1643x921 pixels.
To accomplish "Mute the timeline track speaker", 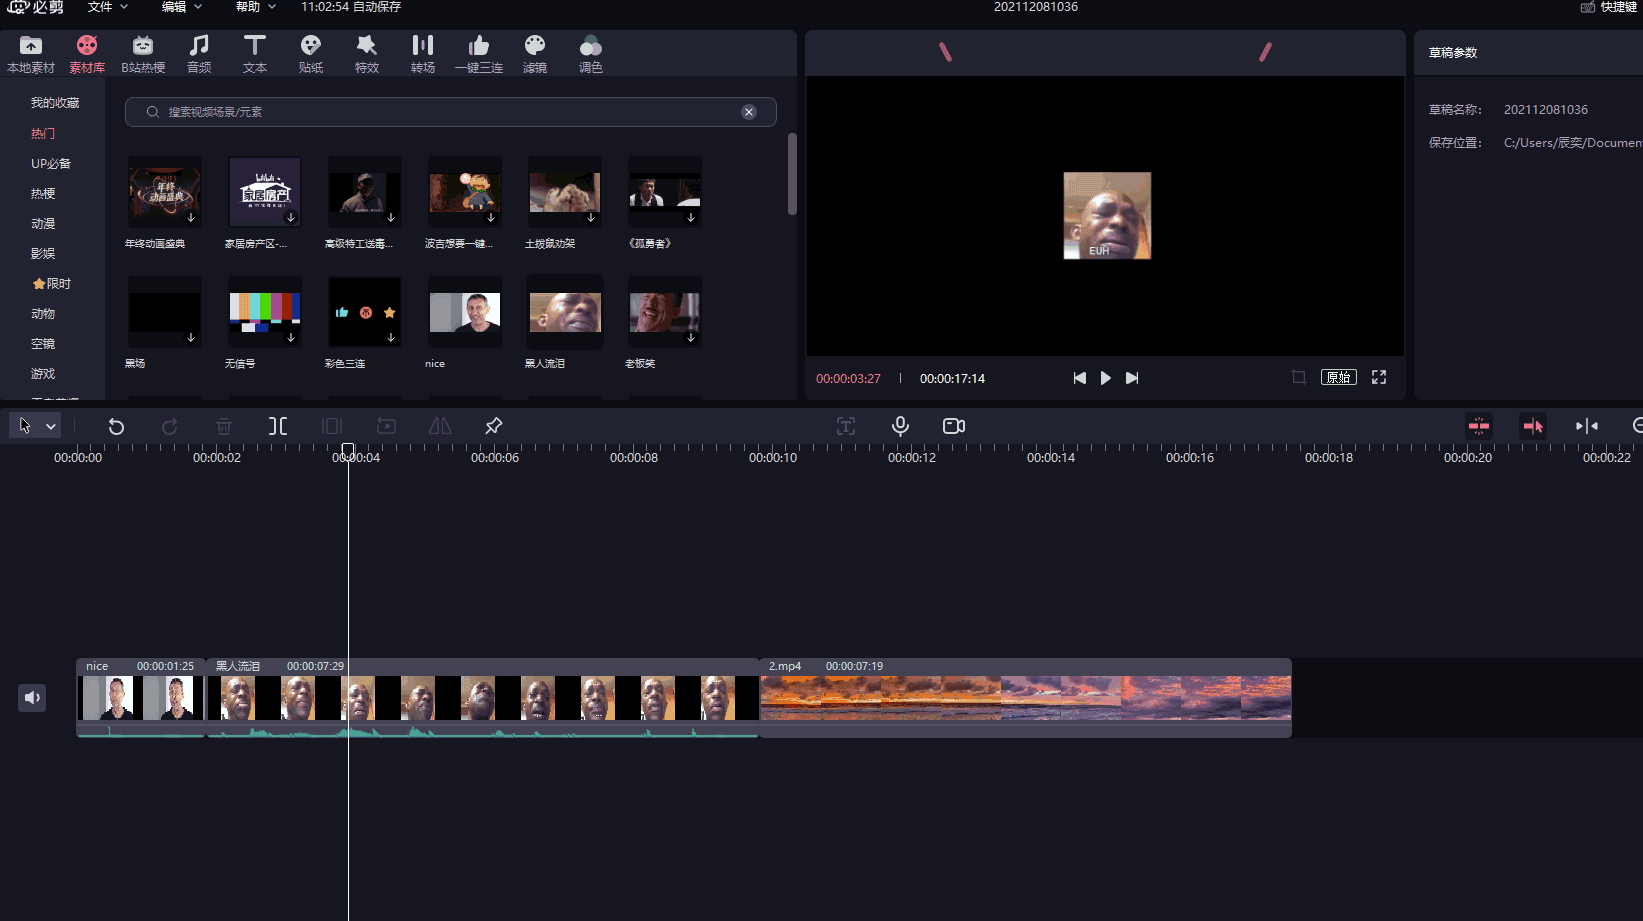I will [x=32, y=697].
